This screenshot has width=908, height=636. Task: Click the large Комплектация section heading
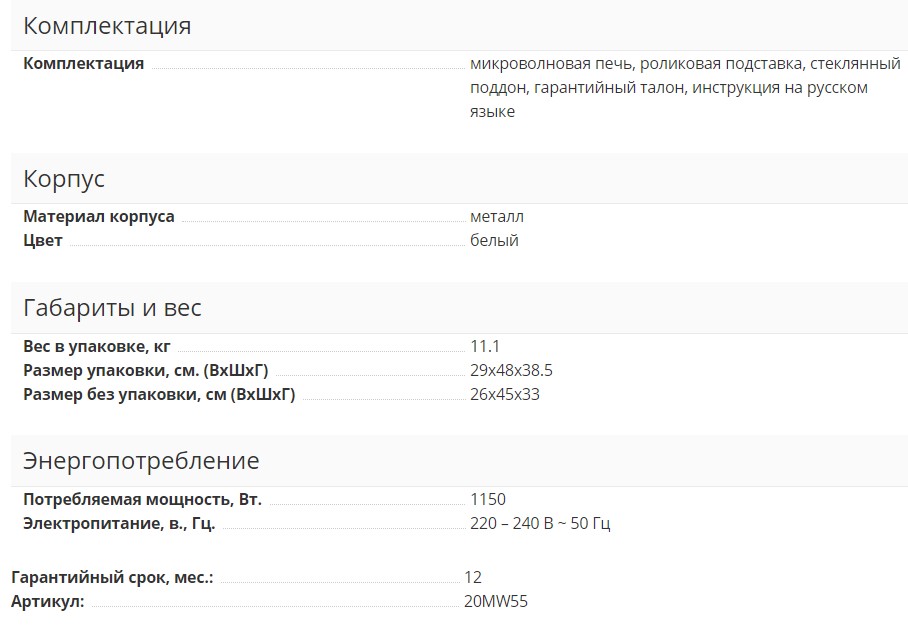pyautogui.click(x=107, y=26)
